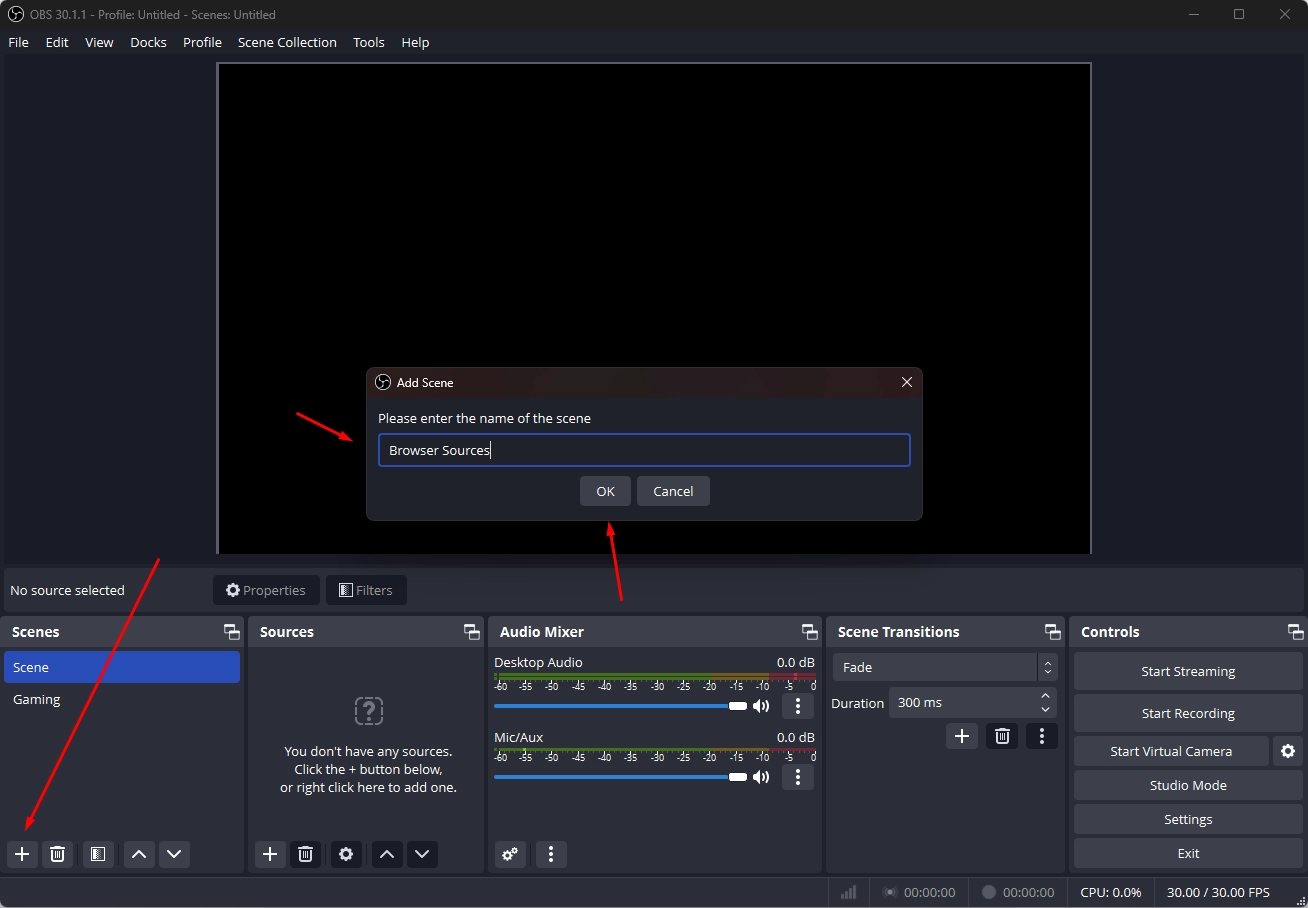Move source up arrow in Sources dock

click(x=387, y=854)
